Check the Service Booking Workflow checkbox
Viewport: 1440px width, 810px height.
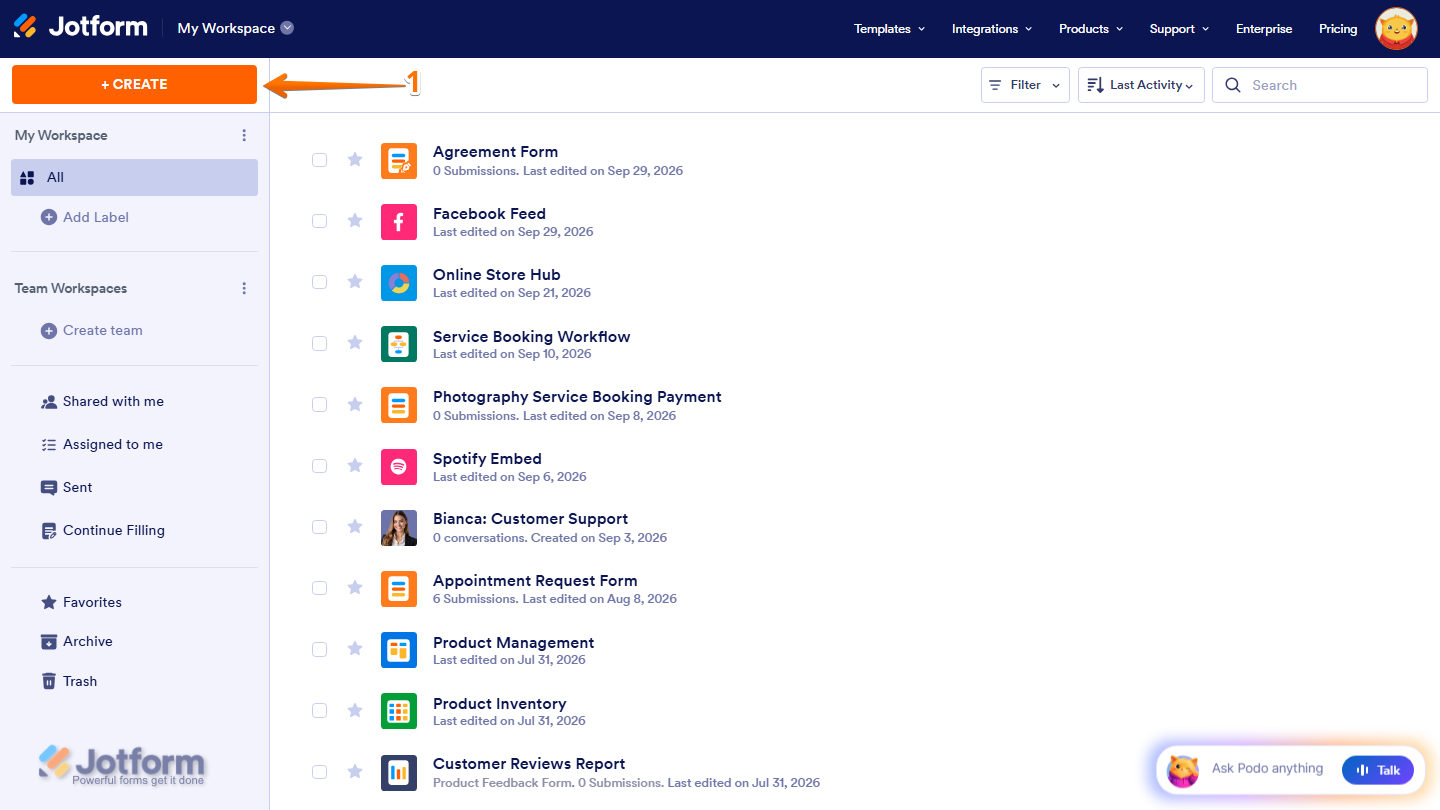coord(319,343)
